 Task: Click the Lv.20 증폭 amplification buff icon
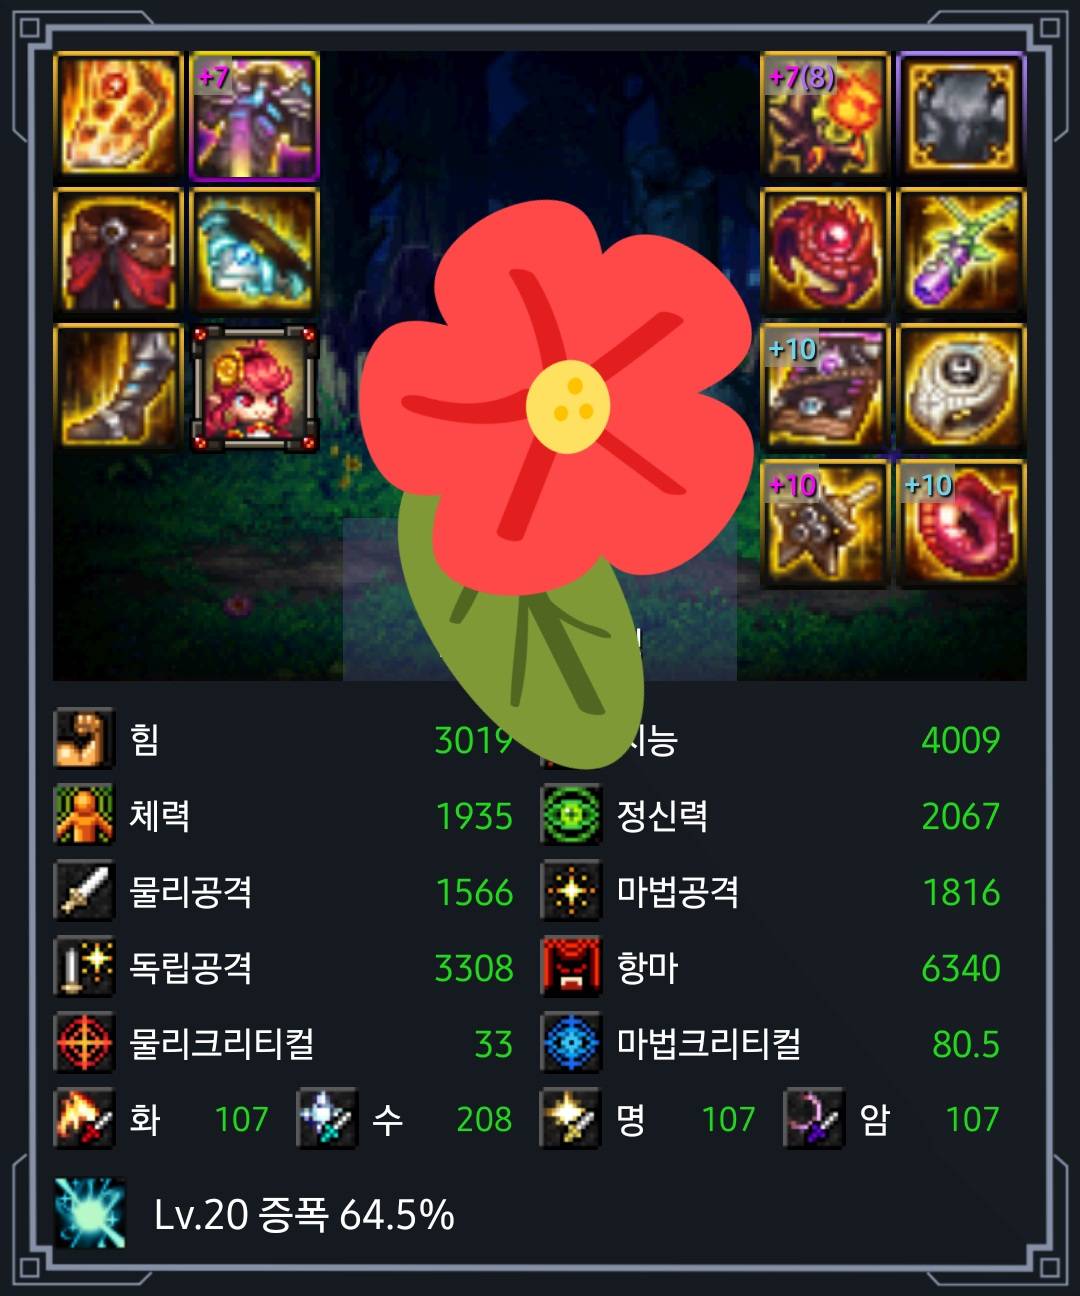90,1213
